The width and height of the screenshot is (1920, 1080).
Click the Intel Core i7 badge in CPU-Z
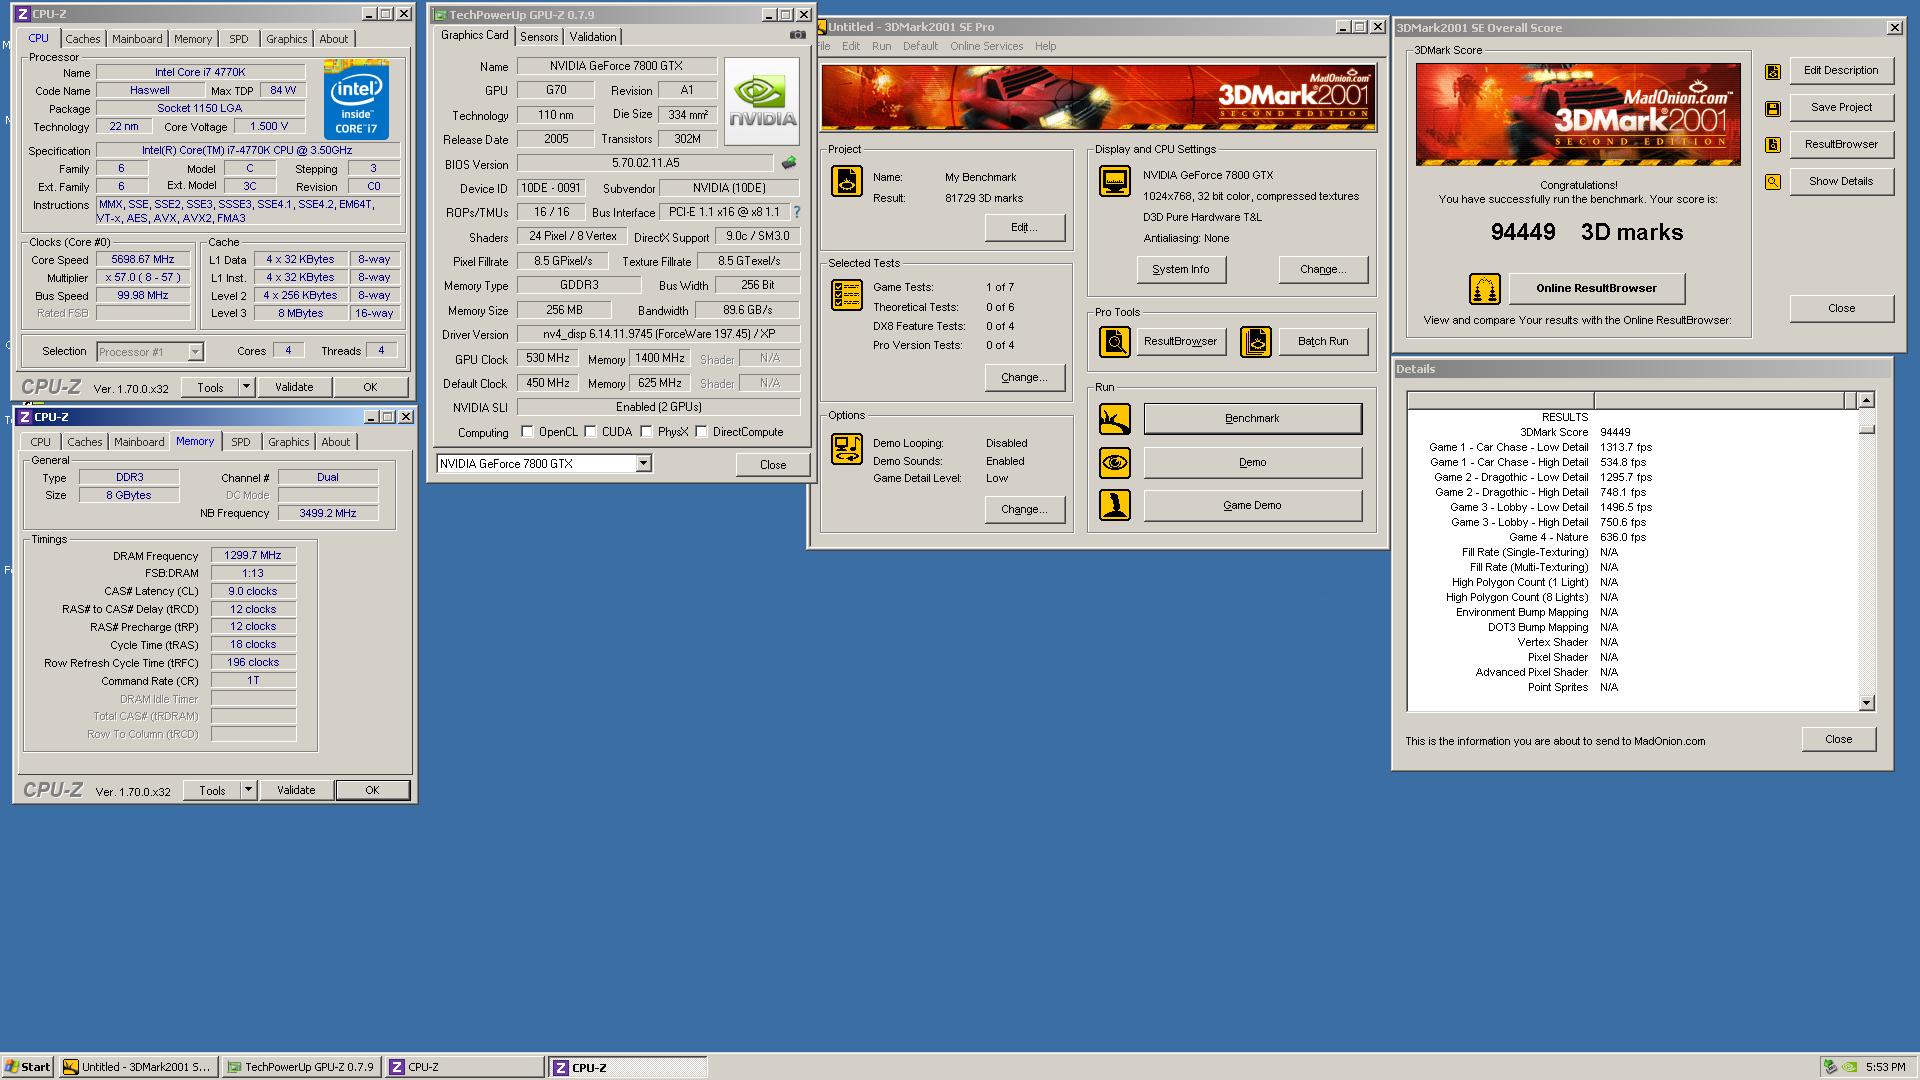click(x=356, y=100)
